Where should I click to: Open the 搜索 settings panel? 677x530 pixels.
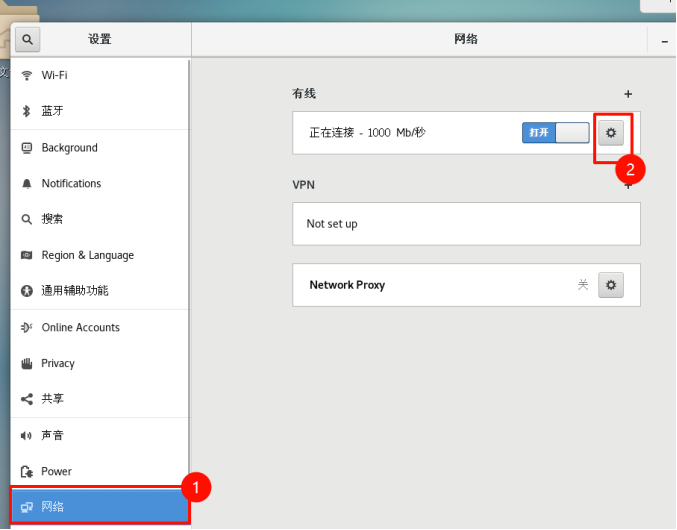pos(99,219)
